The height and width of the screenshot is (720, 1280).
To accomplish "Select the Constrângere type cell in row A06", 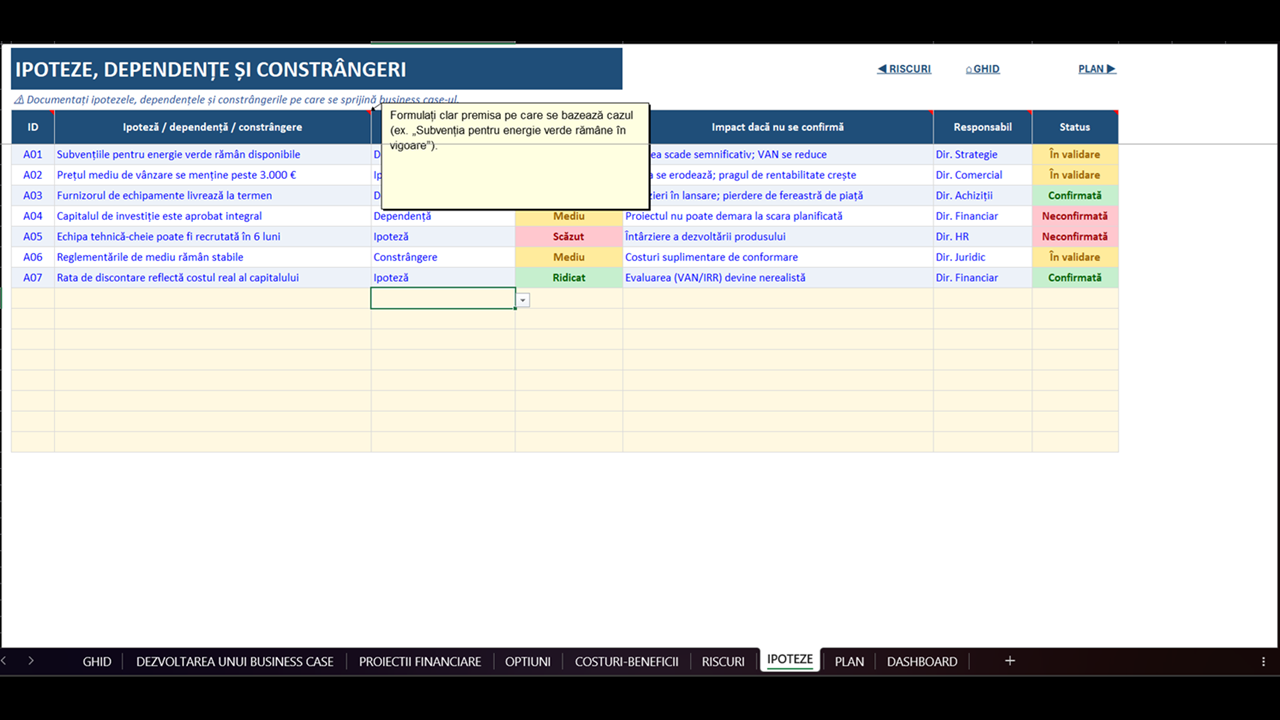I will point(443,257).
